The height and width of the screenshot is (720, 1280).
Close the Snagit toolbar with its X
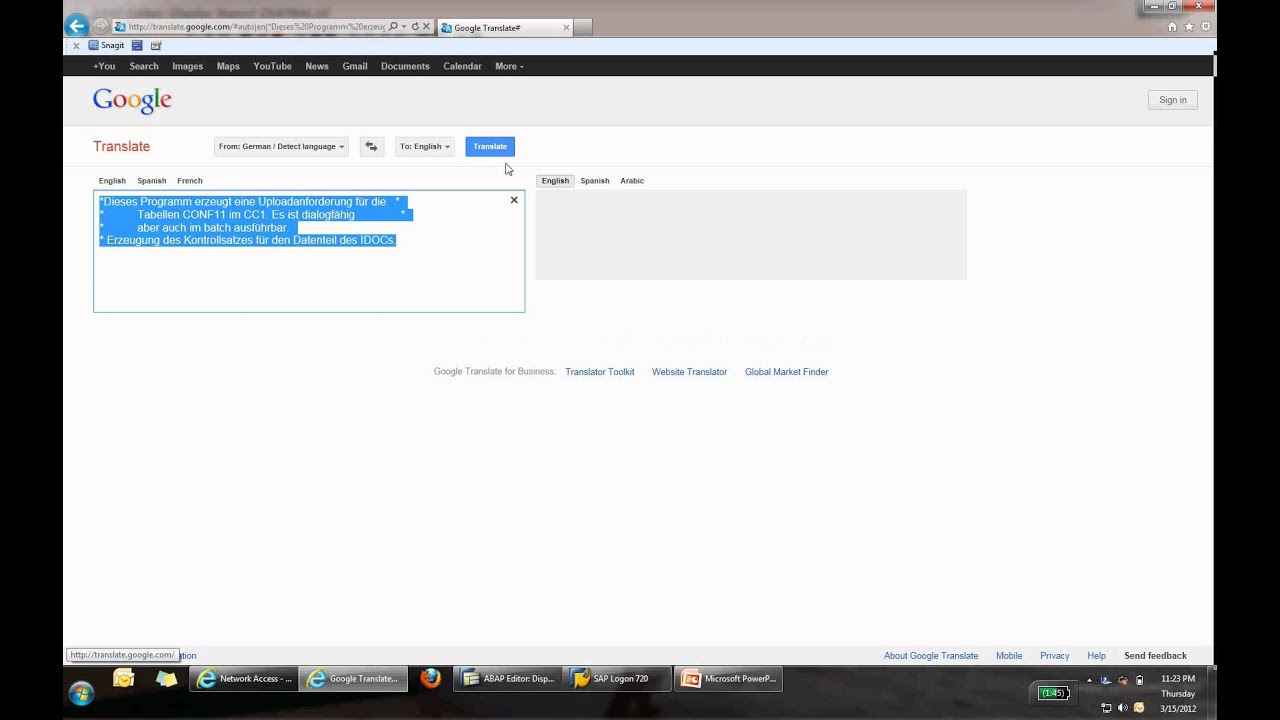pos(76,46)
